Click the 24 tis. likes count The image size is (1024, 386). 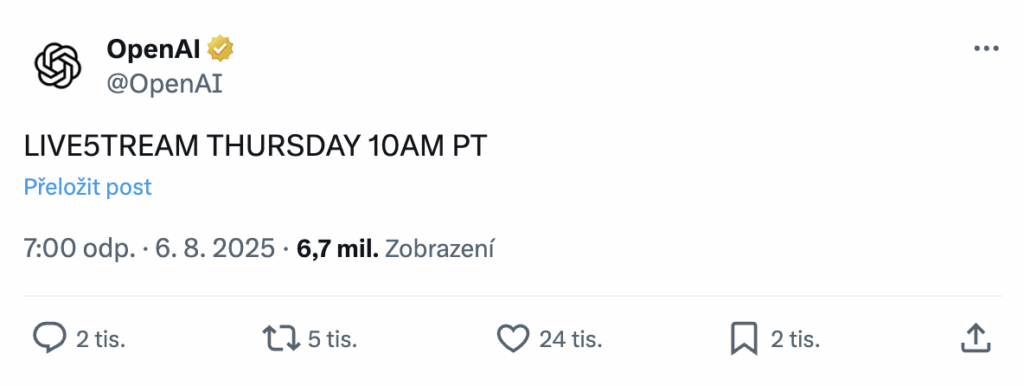coord(570,339)
